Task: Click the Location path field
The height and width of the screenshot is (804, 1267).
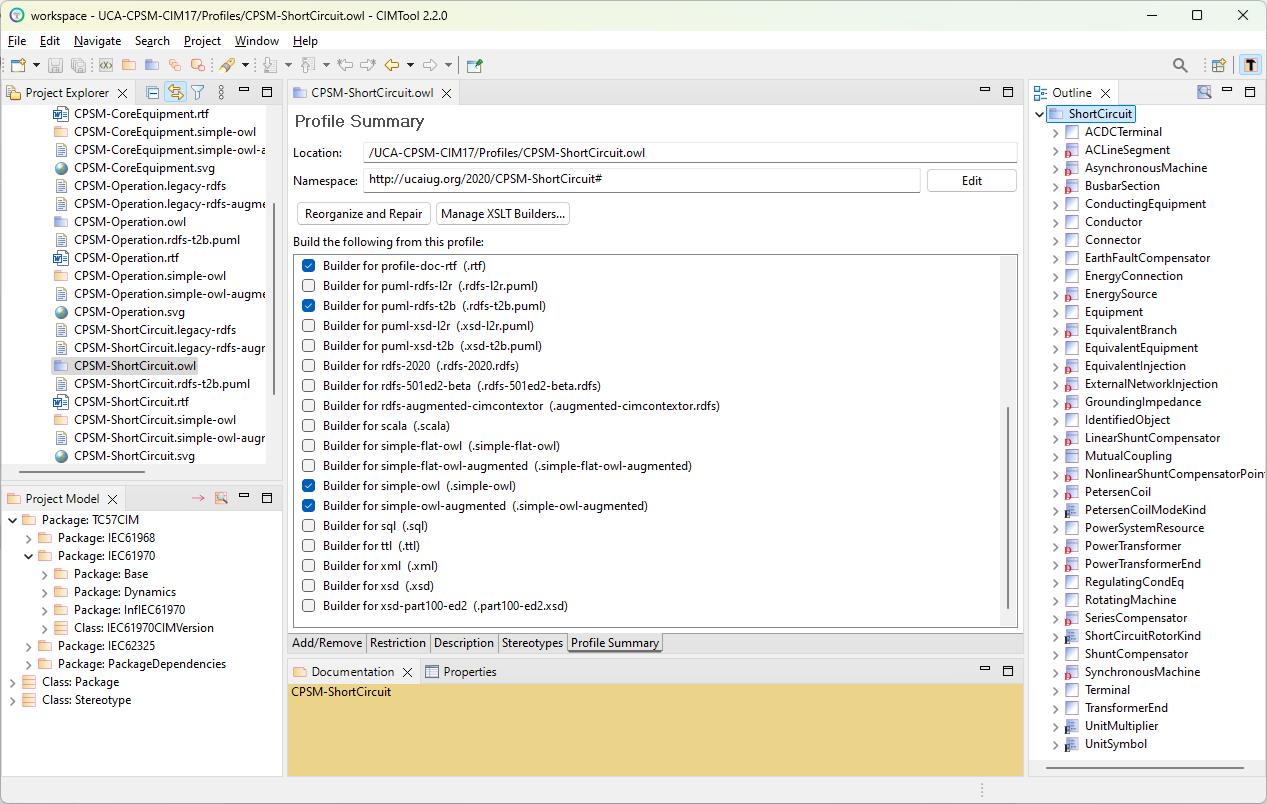Action: point(690,153)
